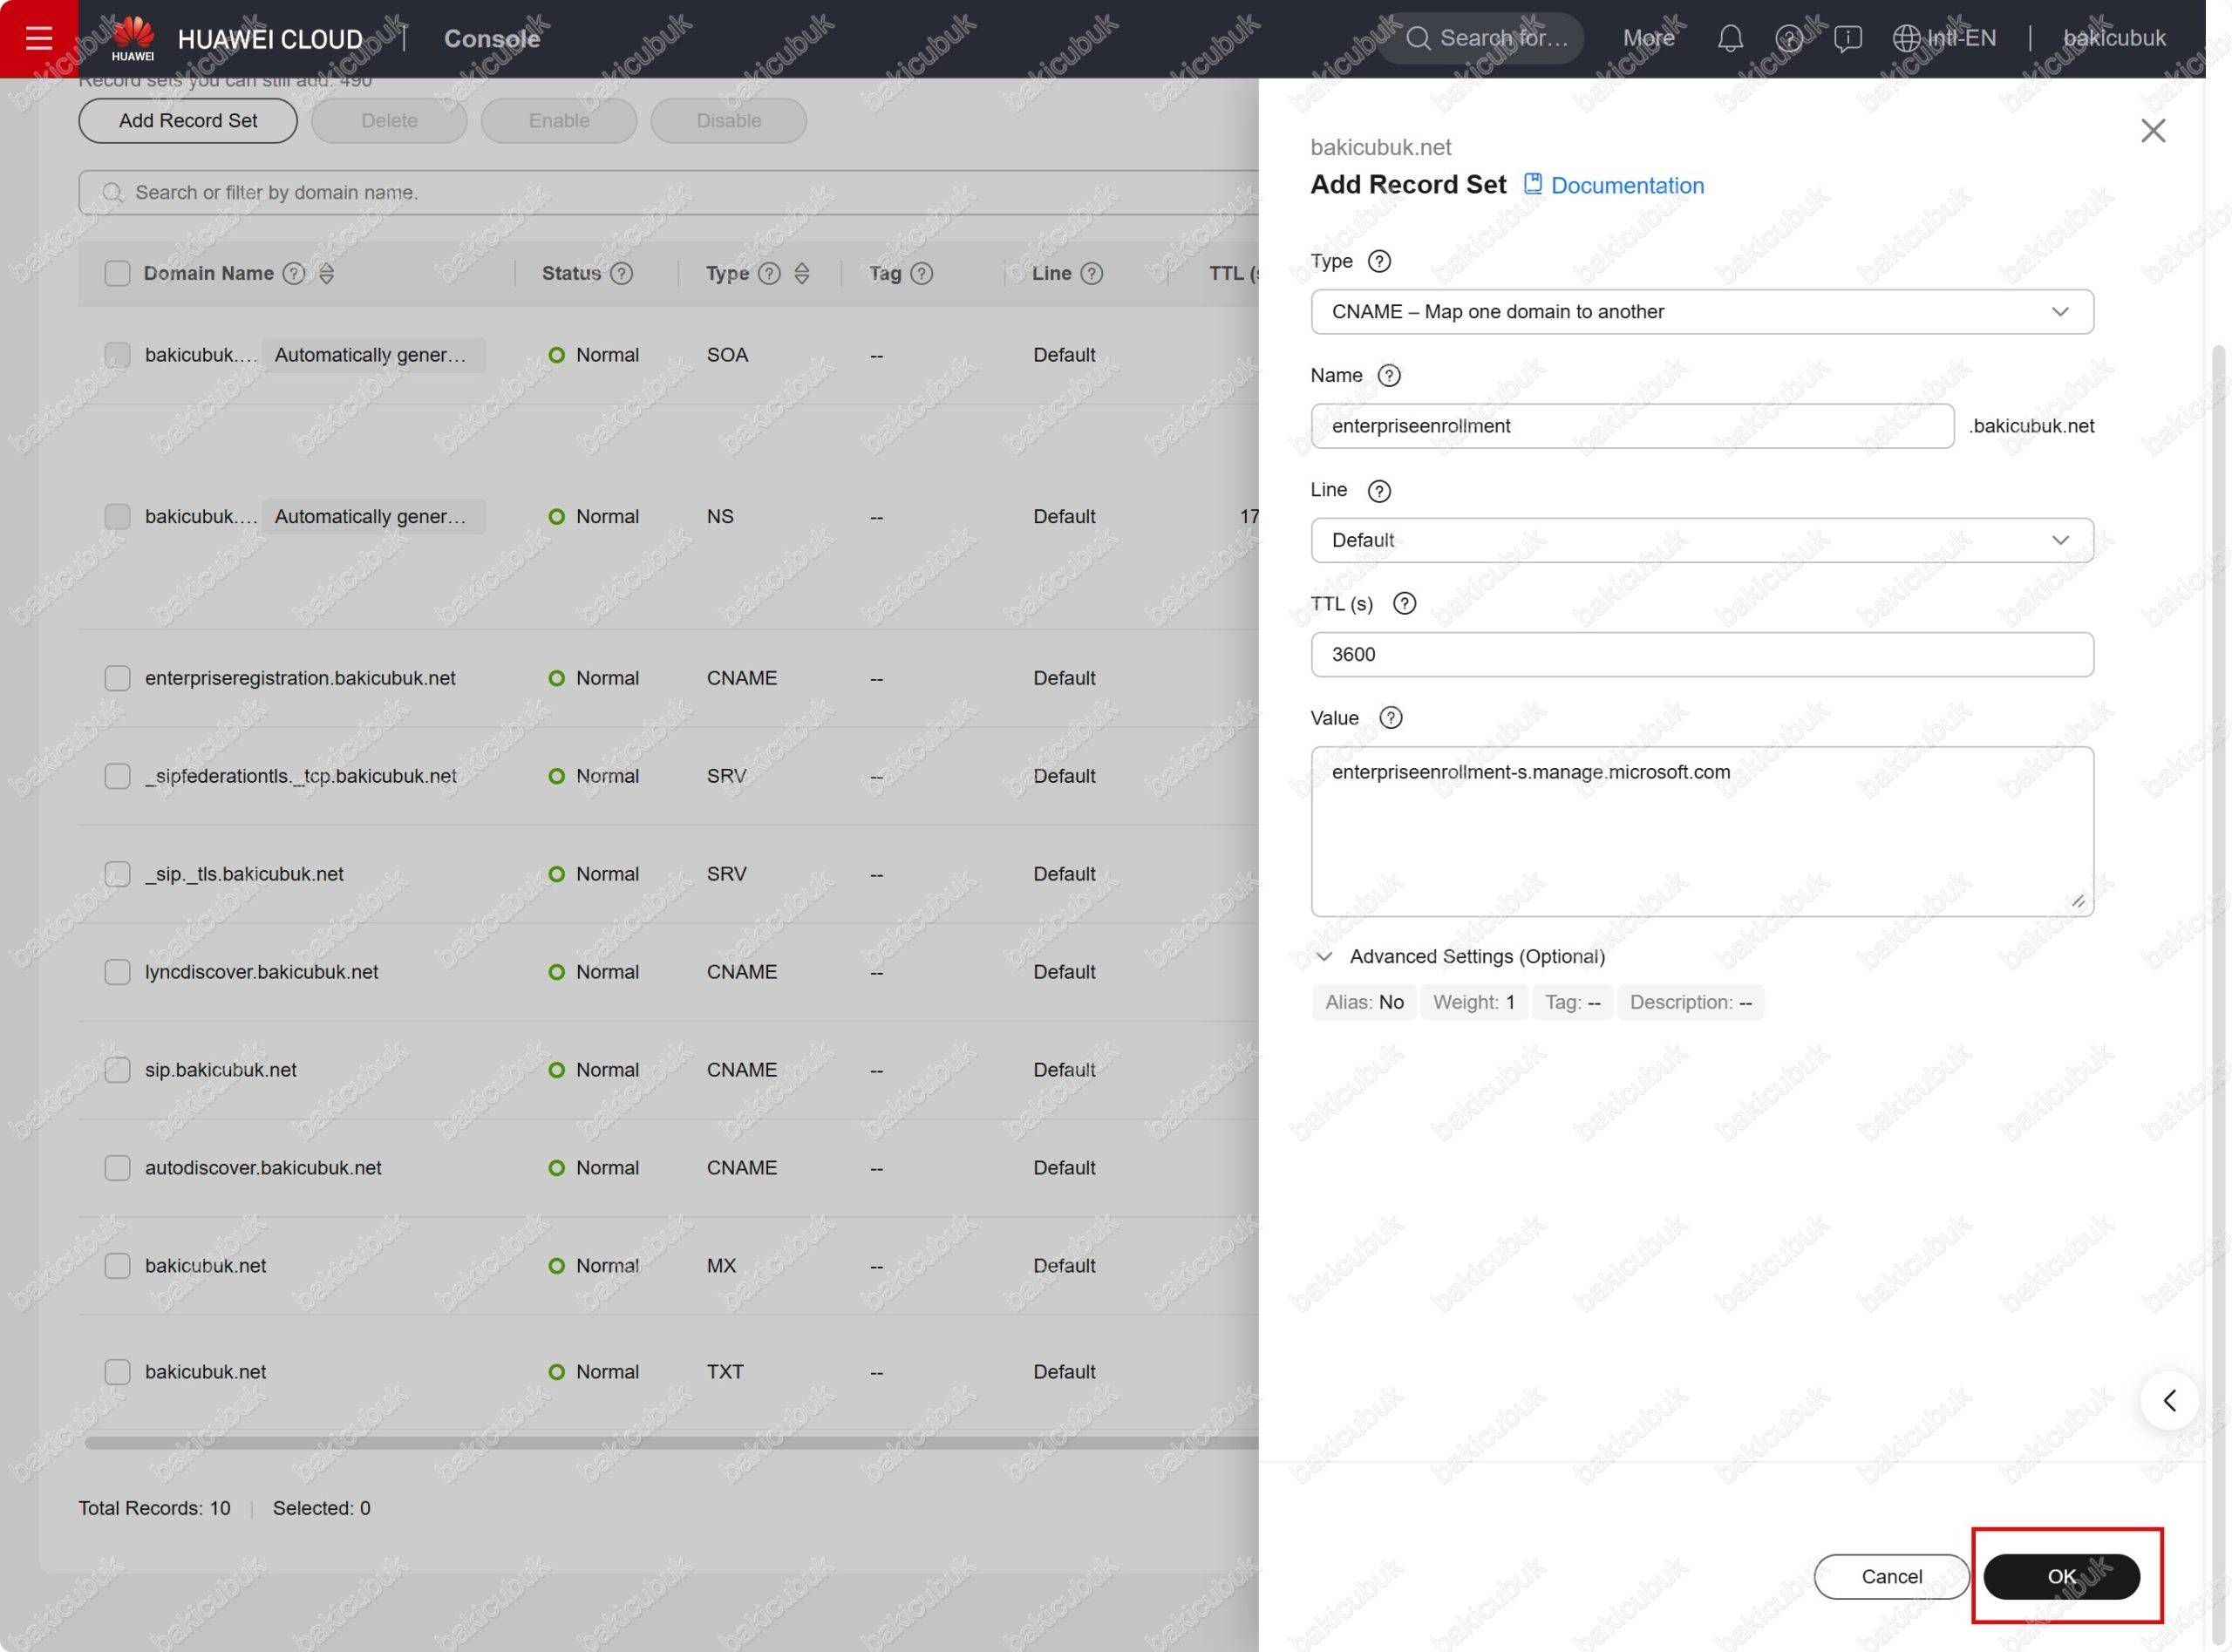Open the hamburger main menu
Screen dimensions: 2232x1652
pos(38,38)
